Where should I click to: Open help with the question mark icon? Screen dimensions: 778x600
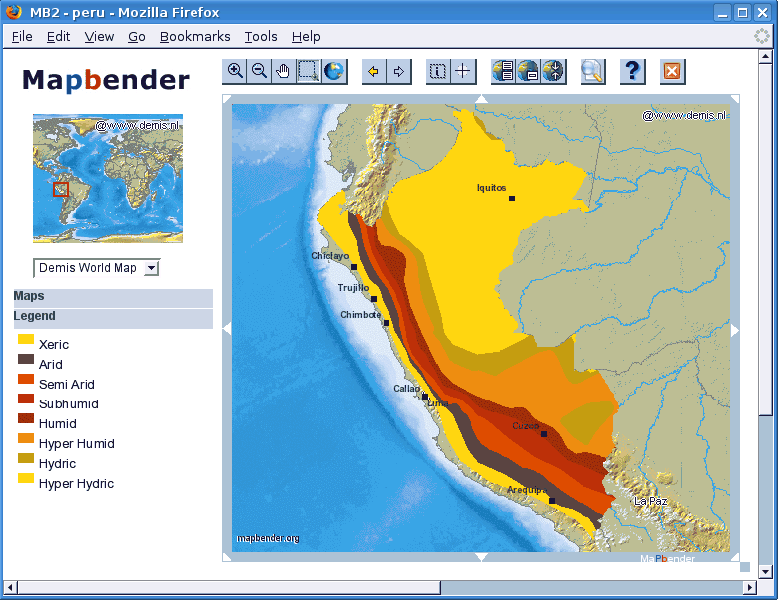[x=632, y=71]
